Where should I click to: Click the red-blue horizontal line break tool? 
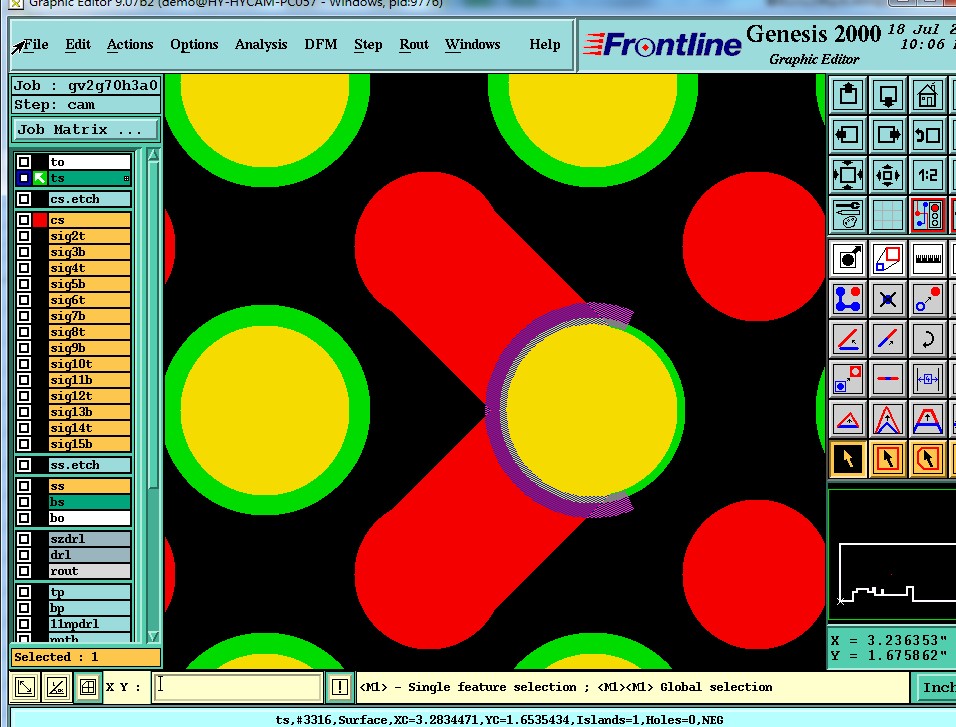coord(888,379)
